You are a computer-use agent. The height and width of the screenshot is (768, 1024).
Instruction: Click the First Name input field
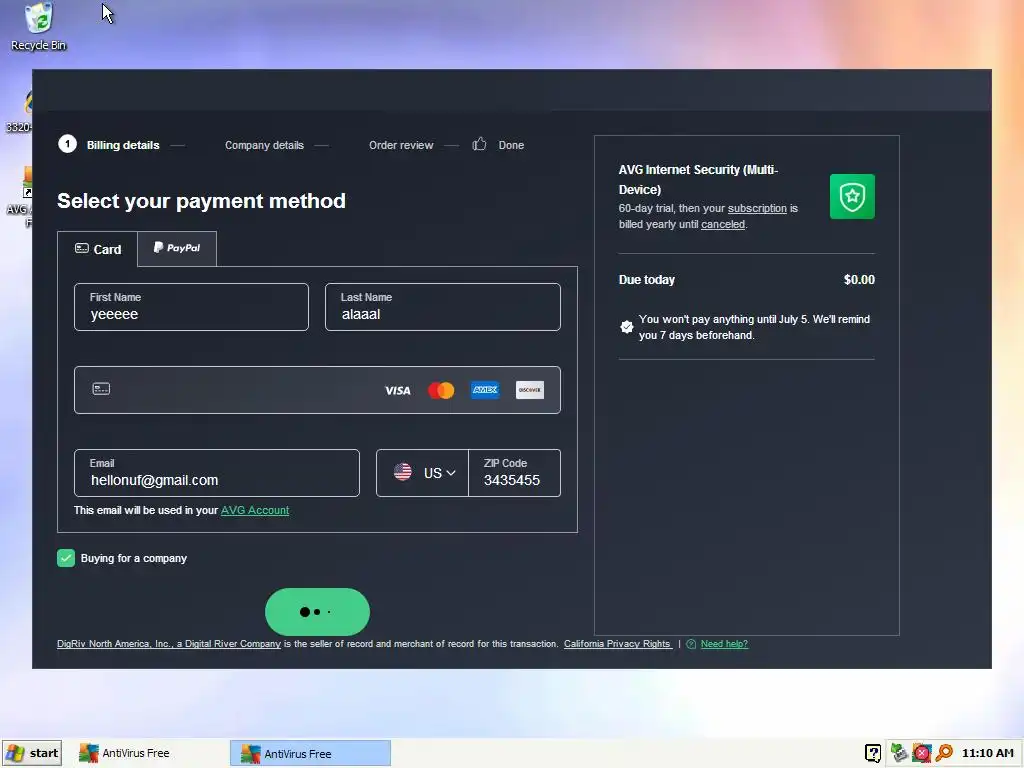point(191,307)
